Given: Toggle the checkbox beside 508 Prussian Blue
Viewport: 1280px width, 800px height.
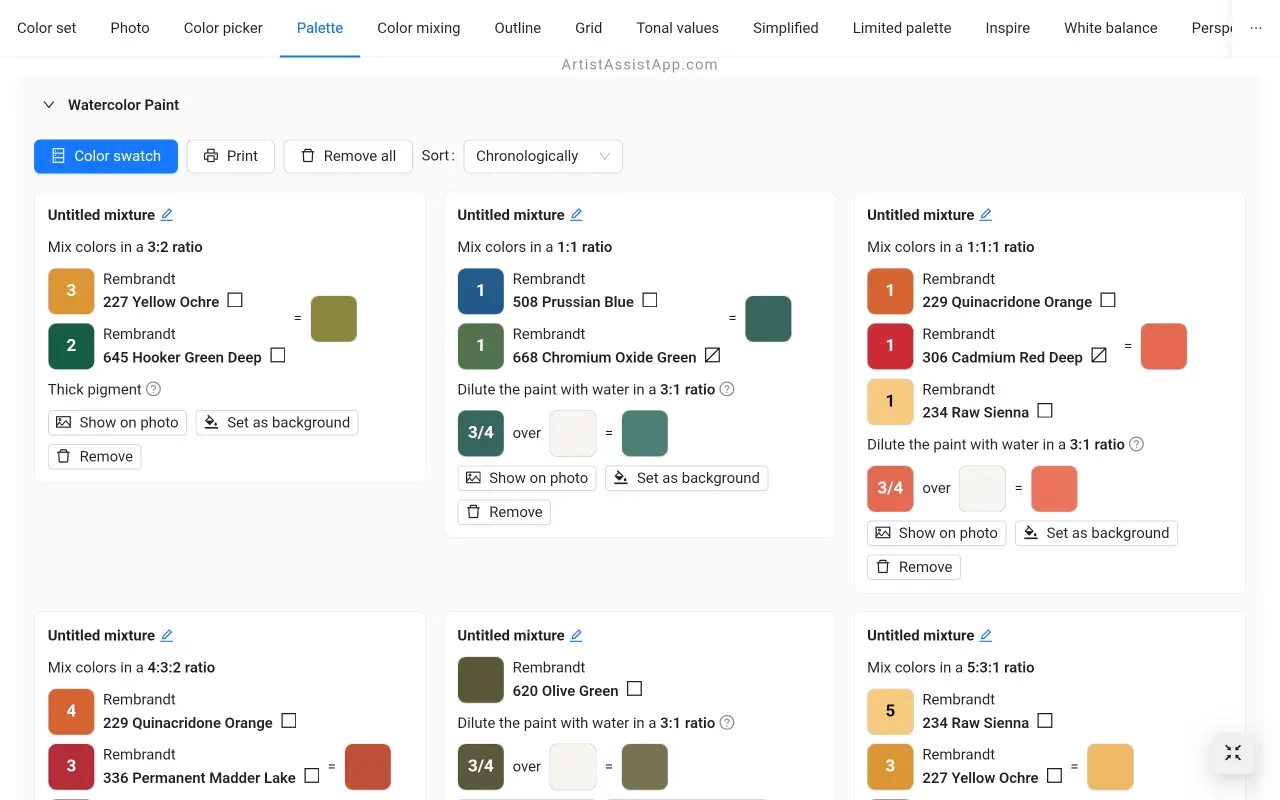Looking at the screenshot, I should [650, 300].
